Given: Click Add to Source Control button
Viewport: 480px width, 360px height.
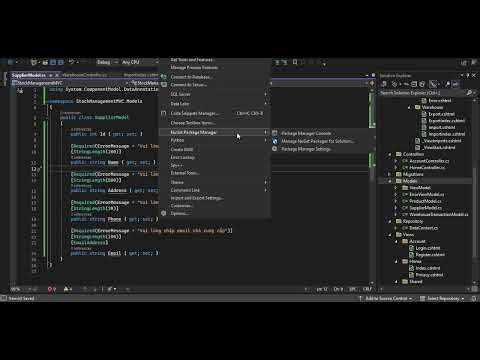Looking at the screenshot, I should pos(386,298).
